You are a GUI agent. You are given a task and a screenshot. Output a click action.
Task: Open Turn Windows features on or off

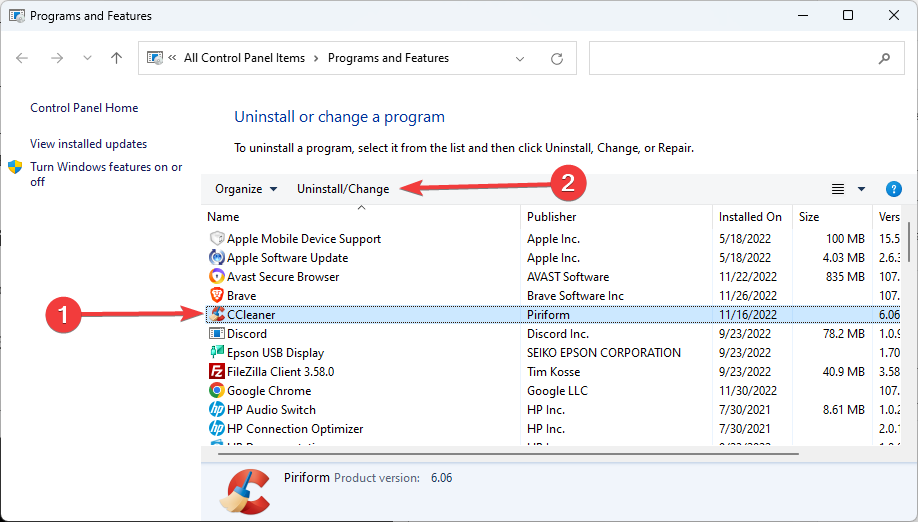pos(106,174)
